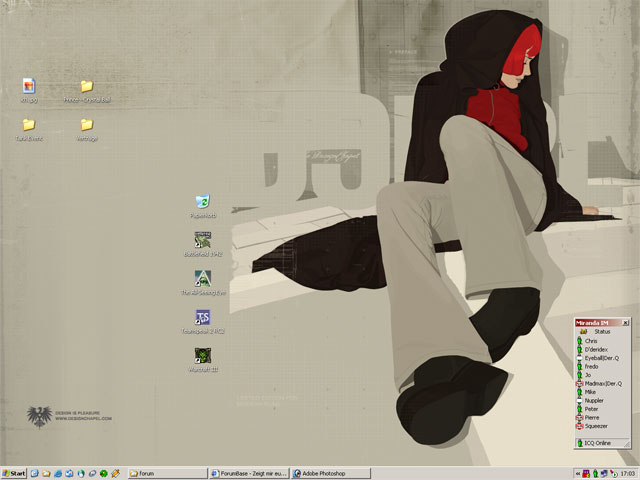Click the mouse-shaped quick launch icon
Screen dimensions: 640x480
(92, 473)
